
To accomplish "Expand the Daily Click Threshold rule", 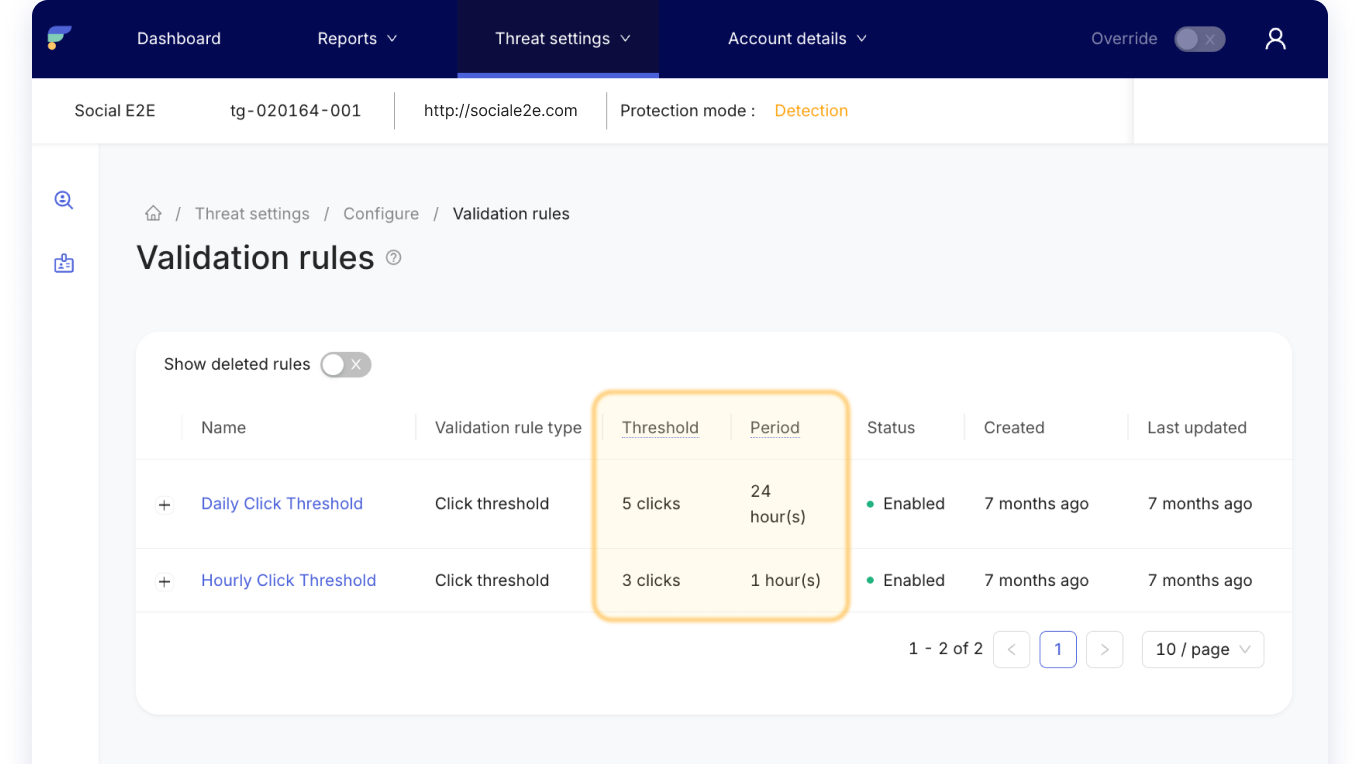I will 164,504.
